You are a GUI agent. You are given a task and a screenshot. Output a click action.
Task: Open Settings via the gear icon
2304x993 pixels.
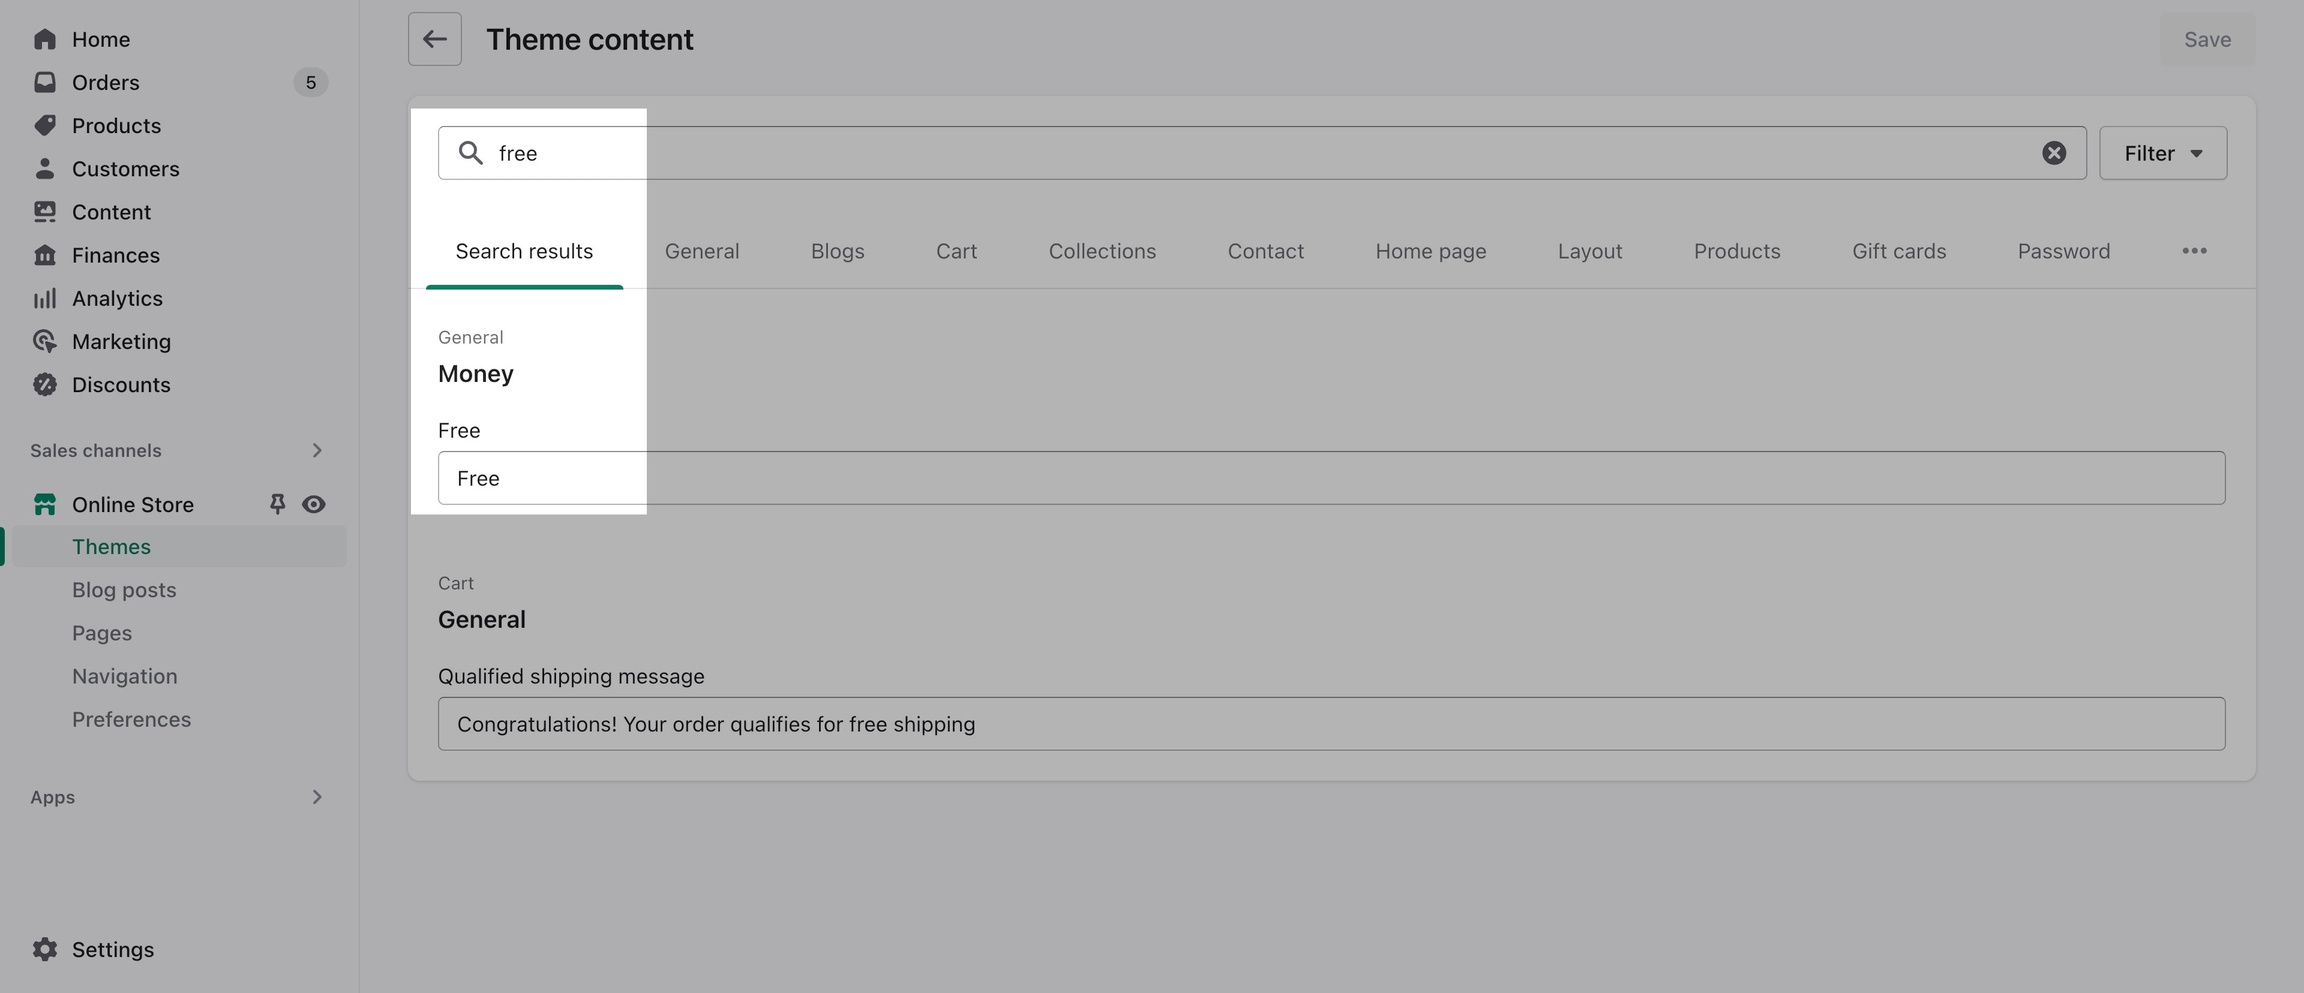45,949
